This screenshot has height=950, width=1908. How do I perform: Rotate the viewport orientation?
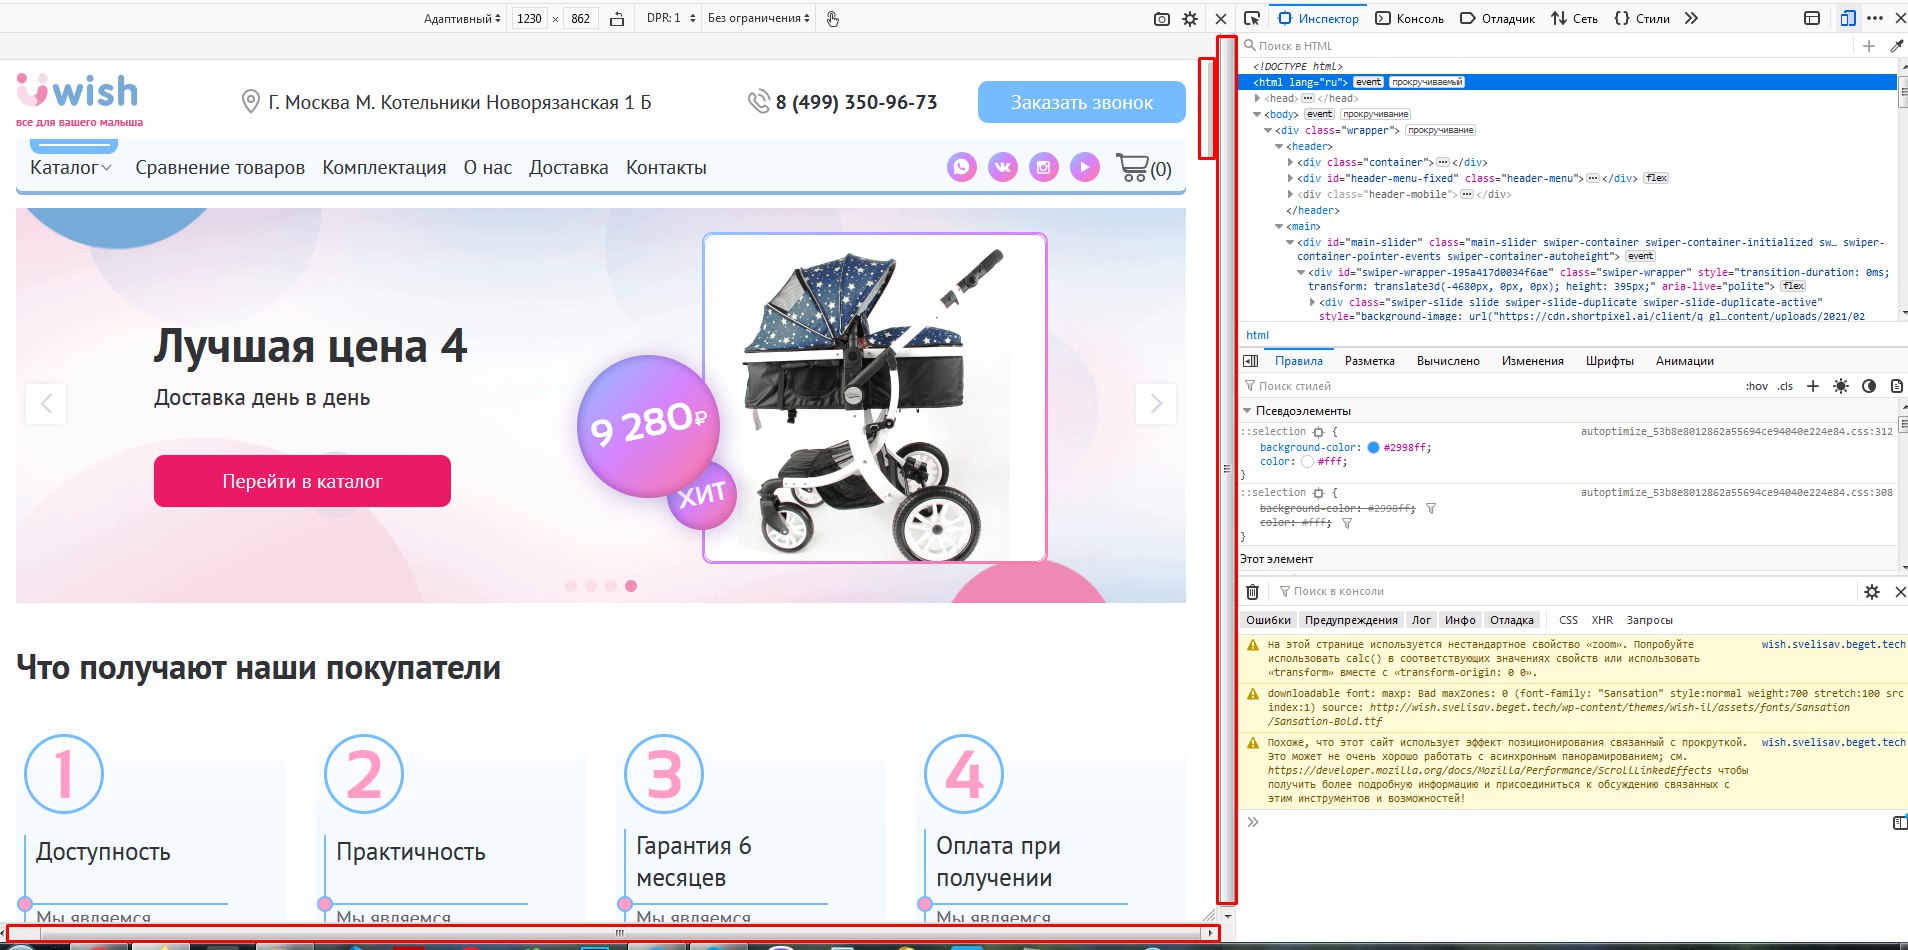[x=617, y=19]
